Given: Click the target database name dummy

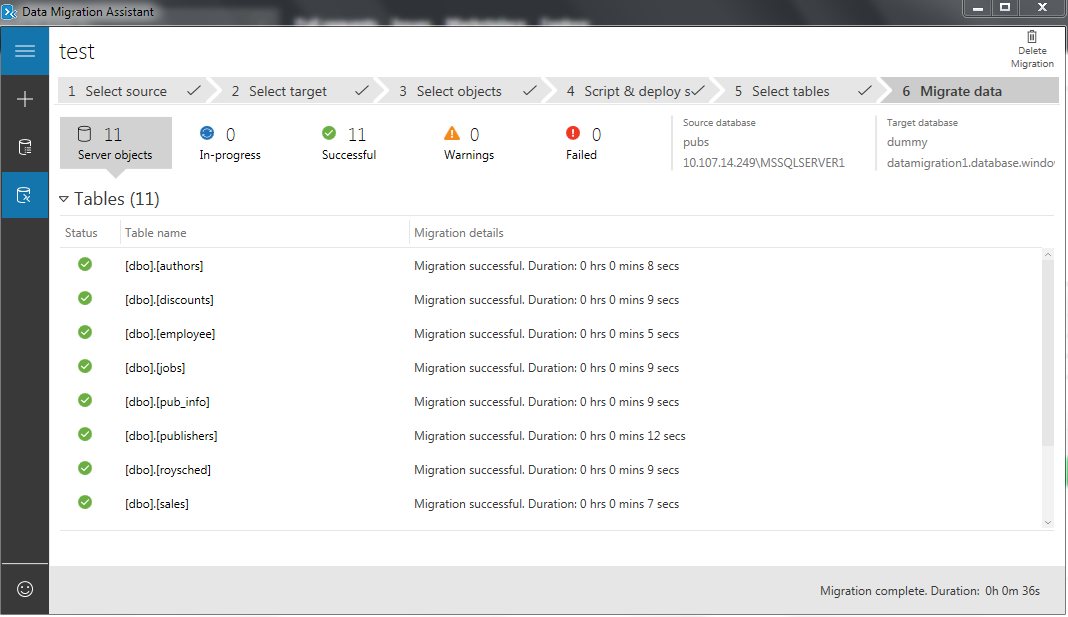Looking at the screenshot, I should 907,142.
